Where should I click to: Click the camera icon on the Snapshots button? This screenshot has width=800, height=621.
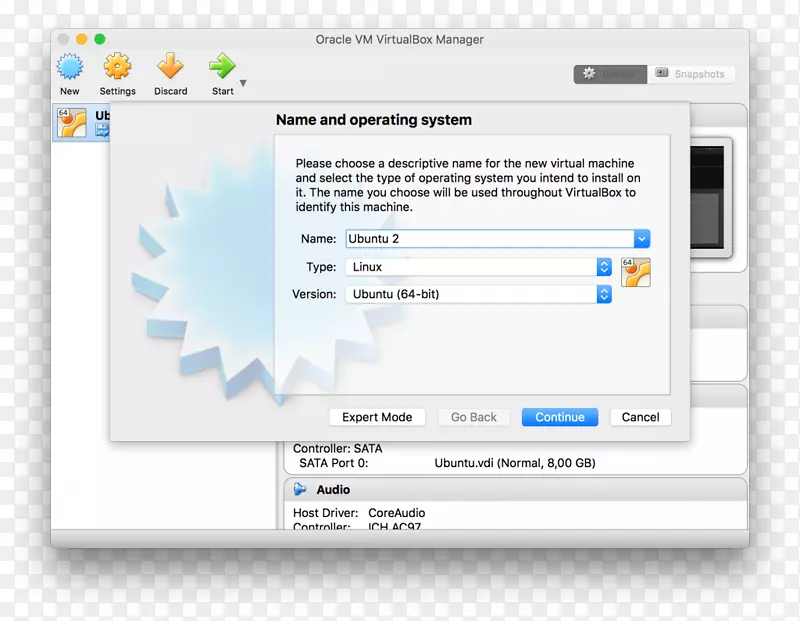tap(662, 73)
